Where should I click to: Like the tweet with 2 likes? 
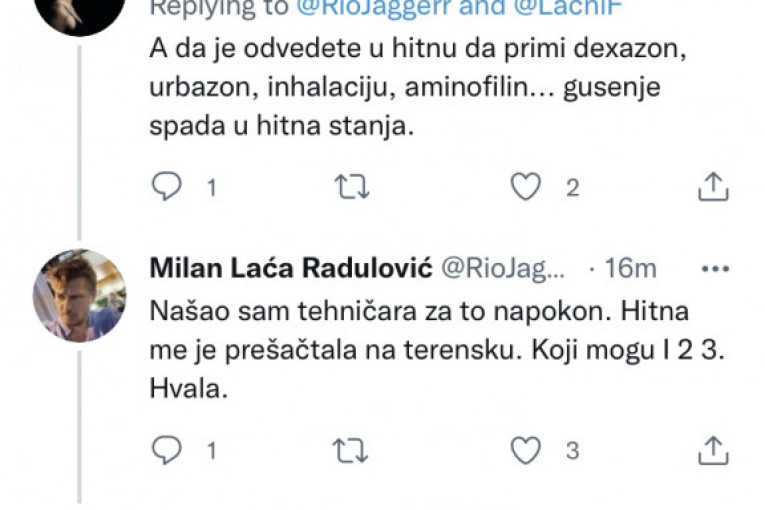click(x=526, y=186)
